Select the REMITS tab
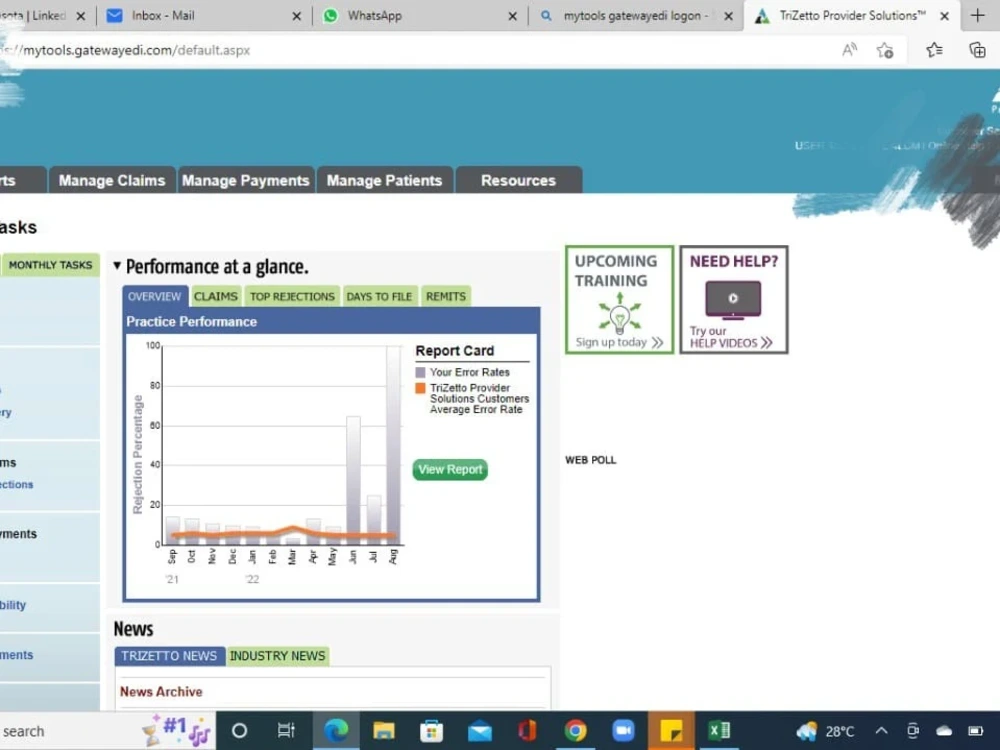The height and width of the screenshot is (750, 1000). tap(446, 297)
